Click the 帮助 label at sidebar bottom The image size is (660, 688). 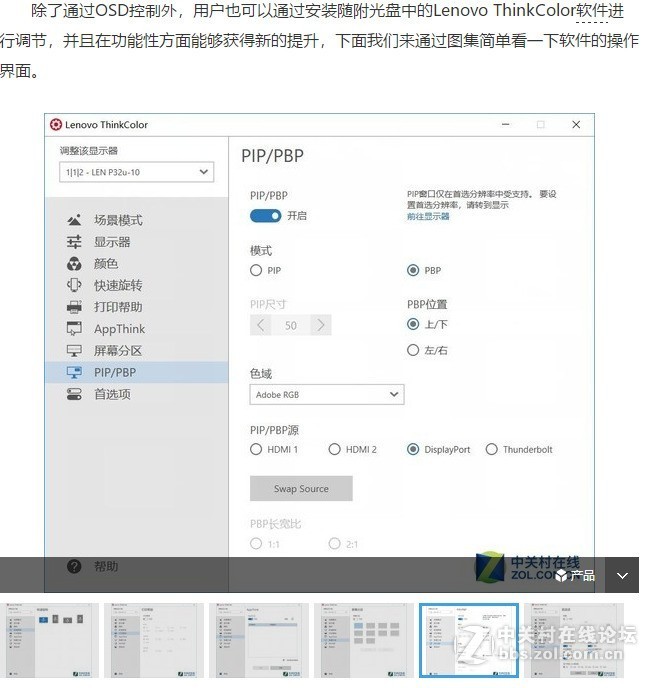[106, 566]
